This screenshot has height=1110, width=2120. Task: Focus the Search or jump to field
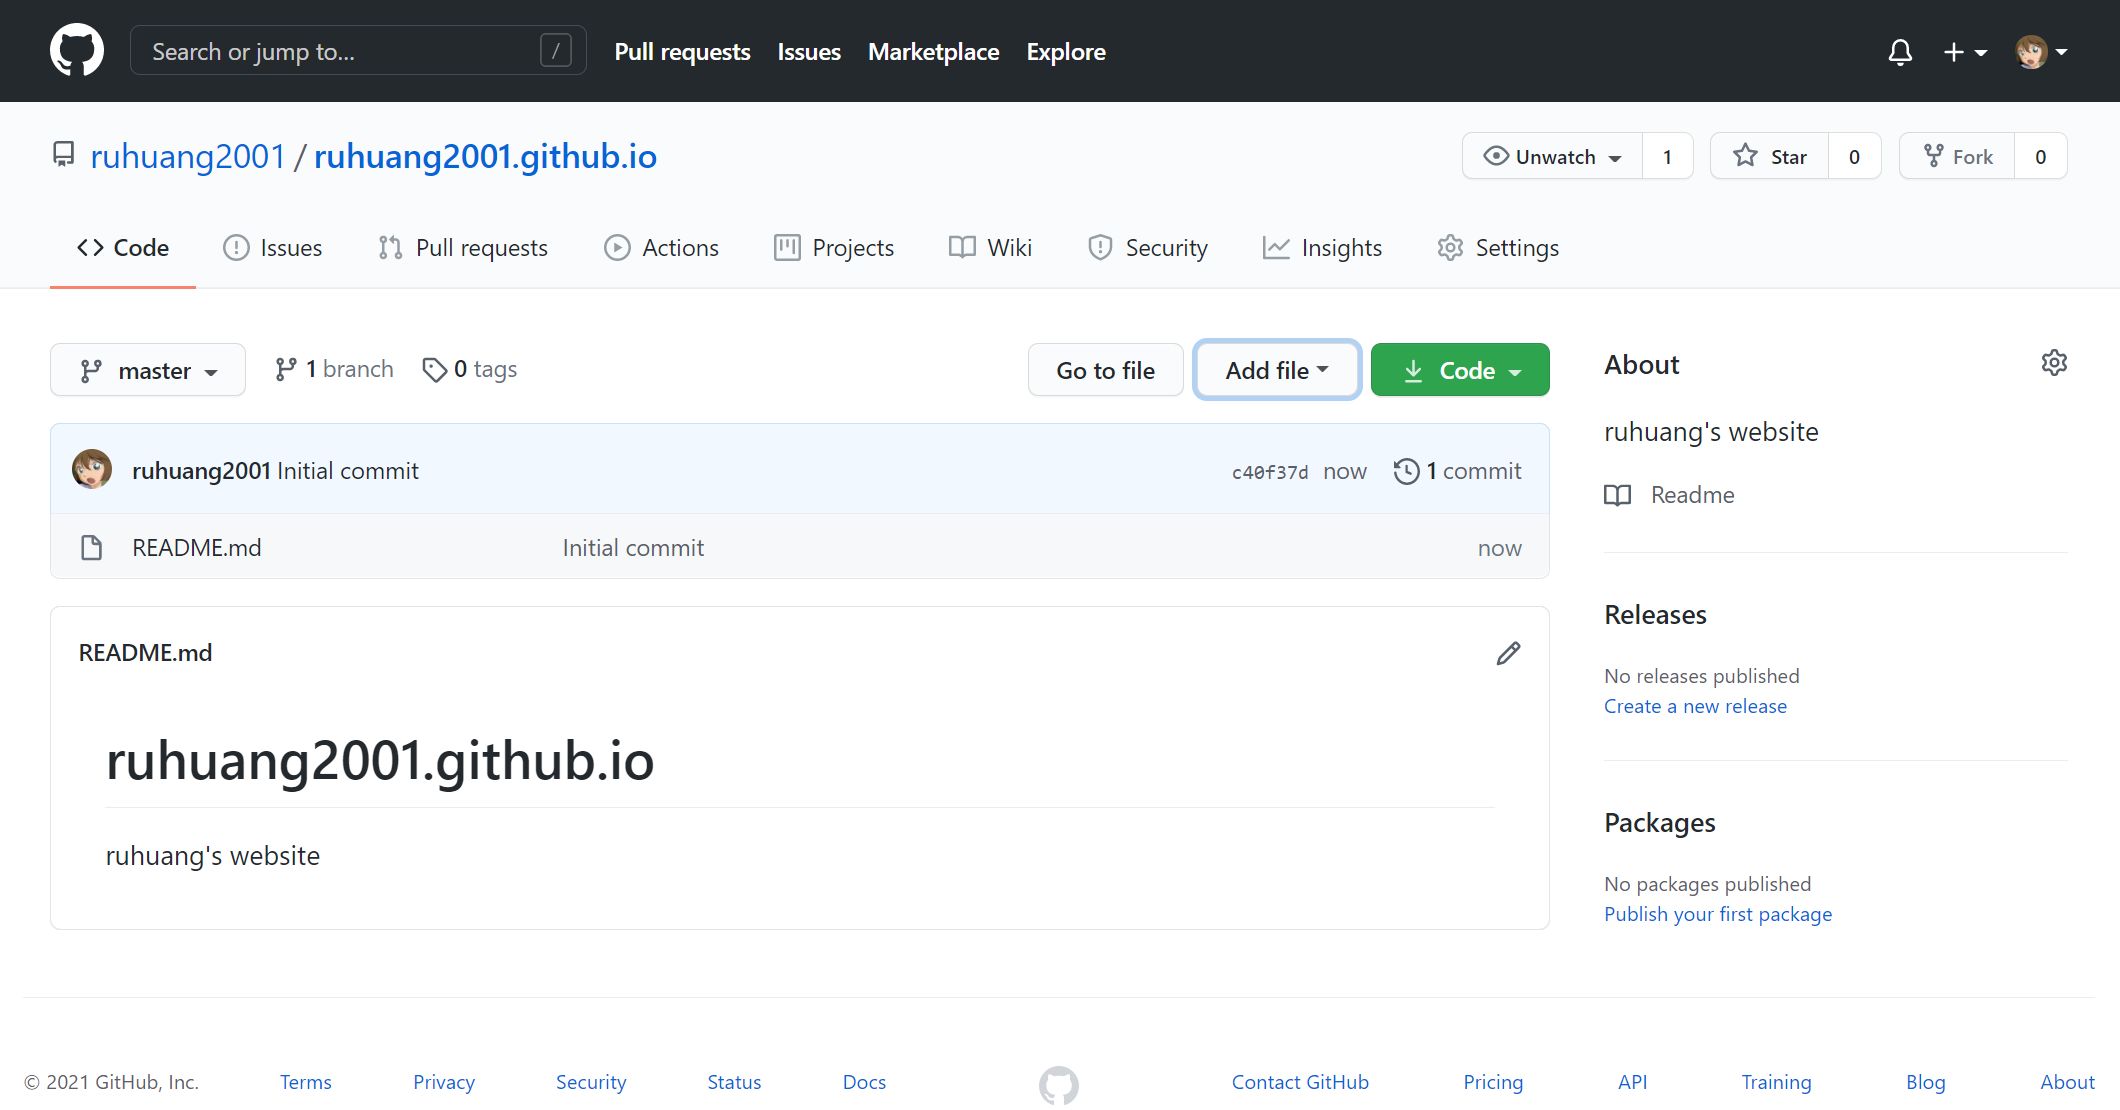point(358,51)
